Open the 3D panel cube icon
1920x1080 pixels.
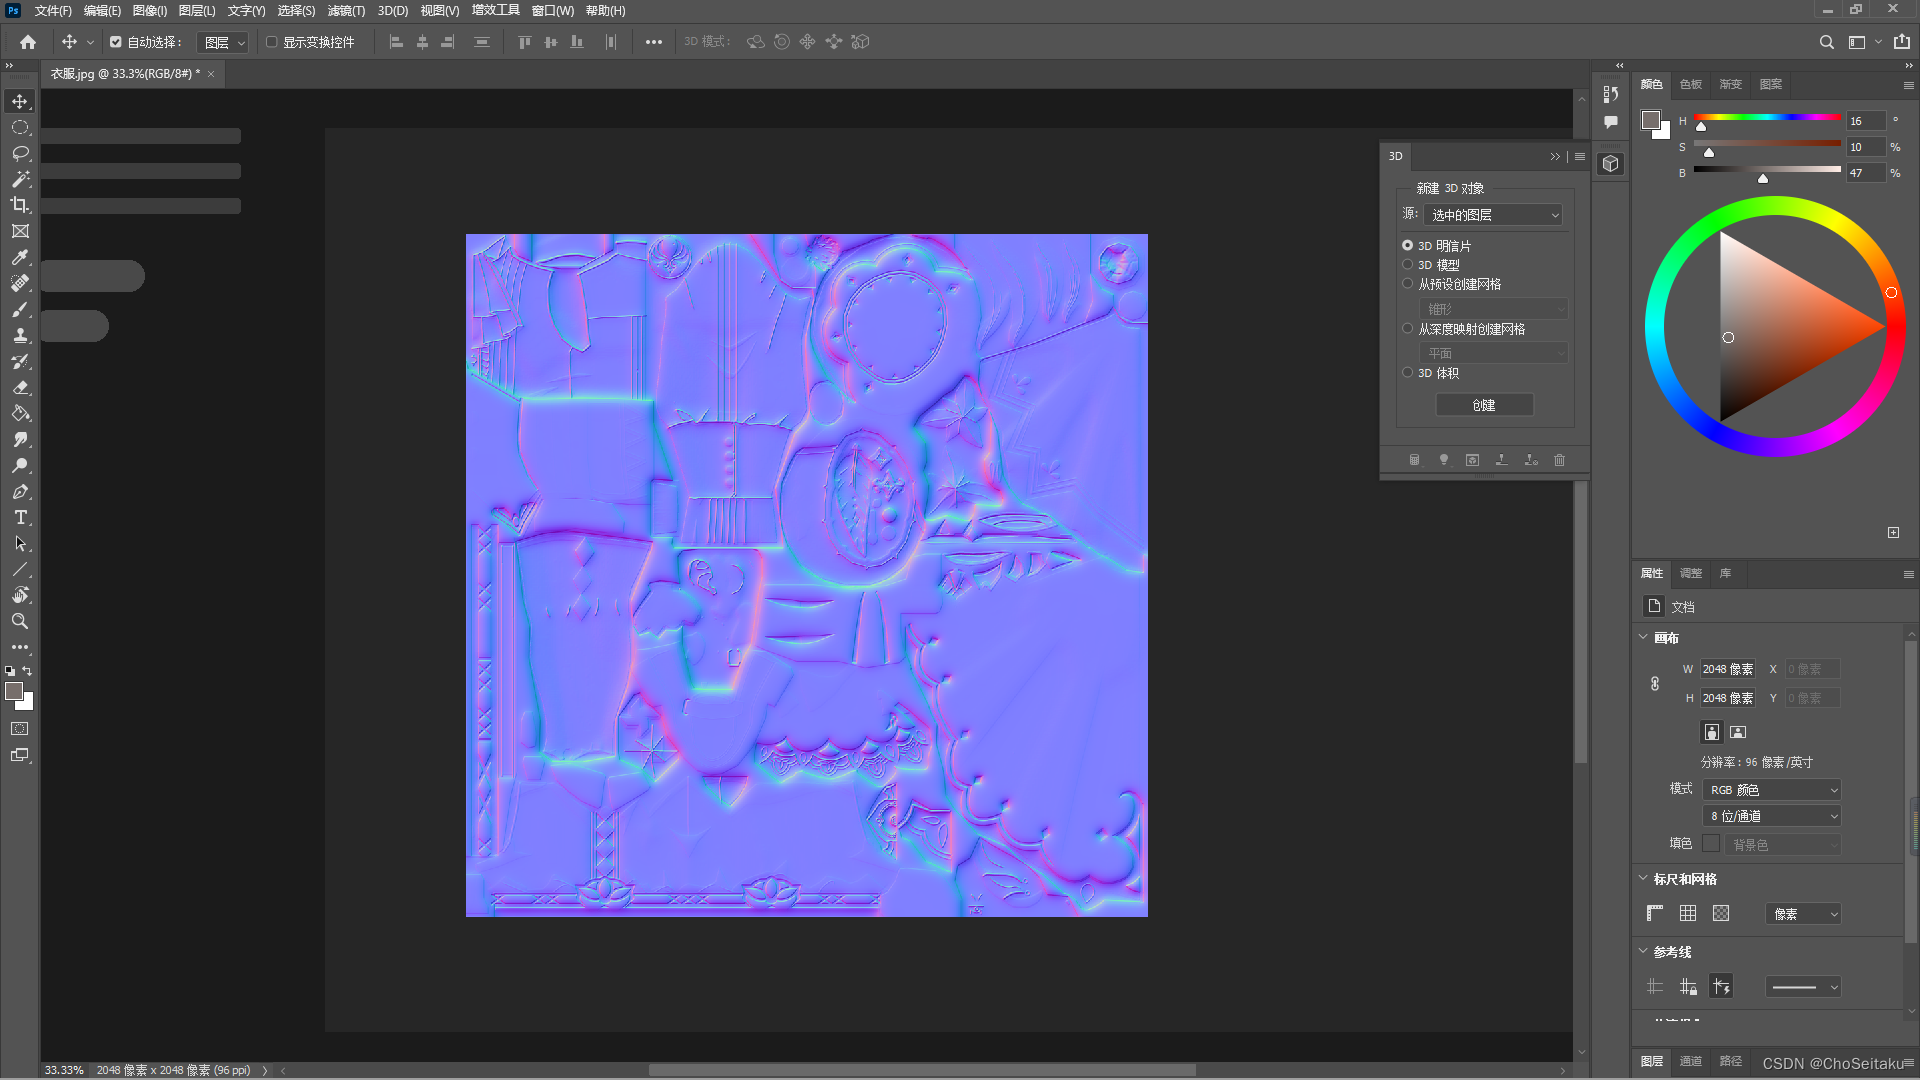coord(1610,164)
